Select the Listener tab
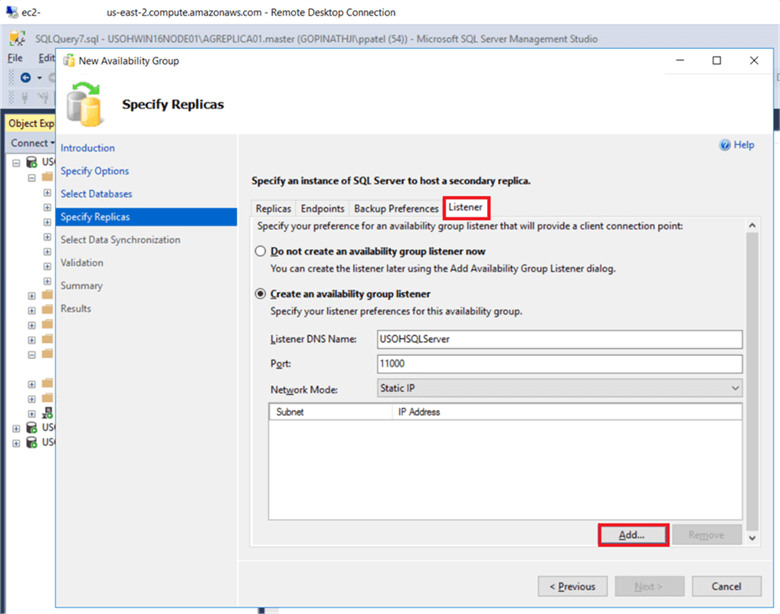This screenshot has height=614, width=780. [x=466, y=207]
